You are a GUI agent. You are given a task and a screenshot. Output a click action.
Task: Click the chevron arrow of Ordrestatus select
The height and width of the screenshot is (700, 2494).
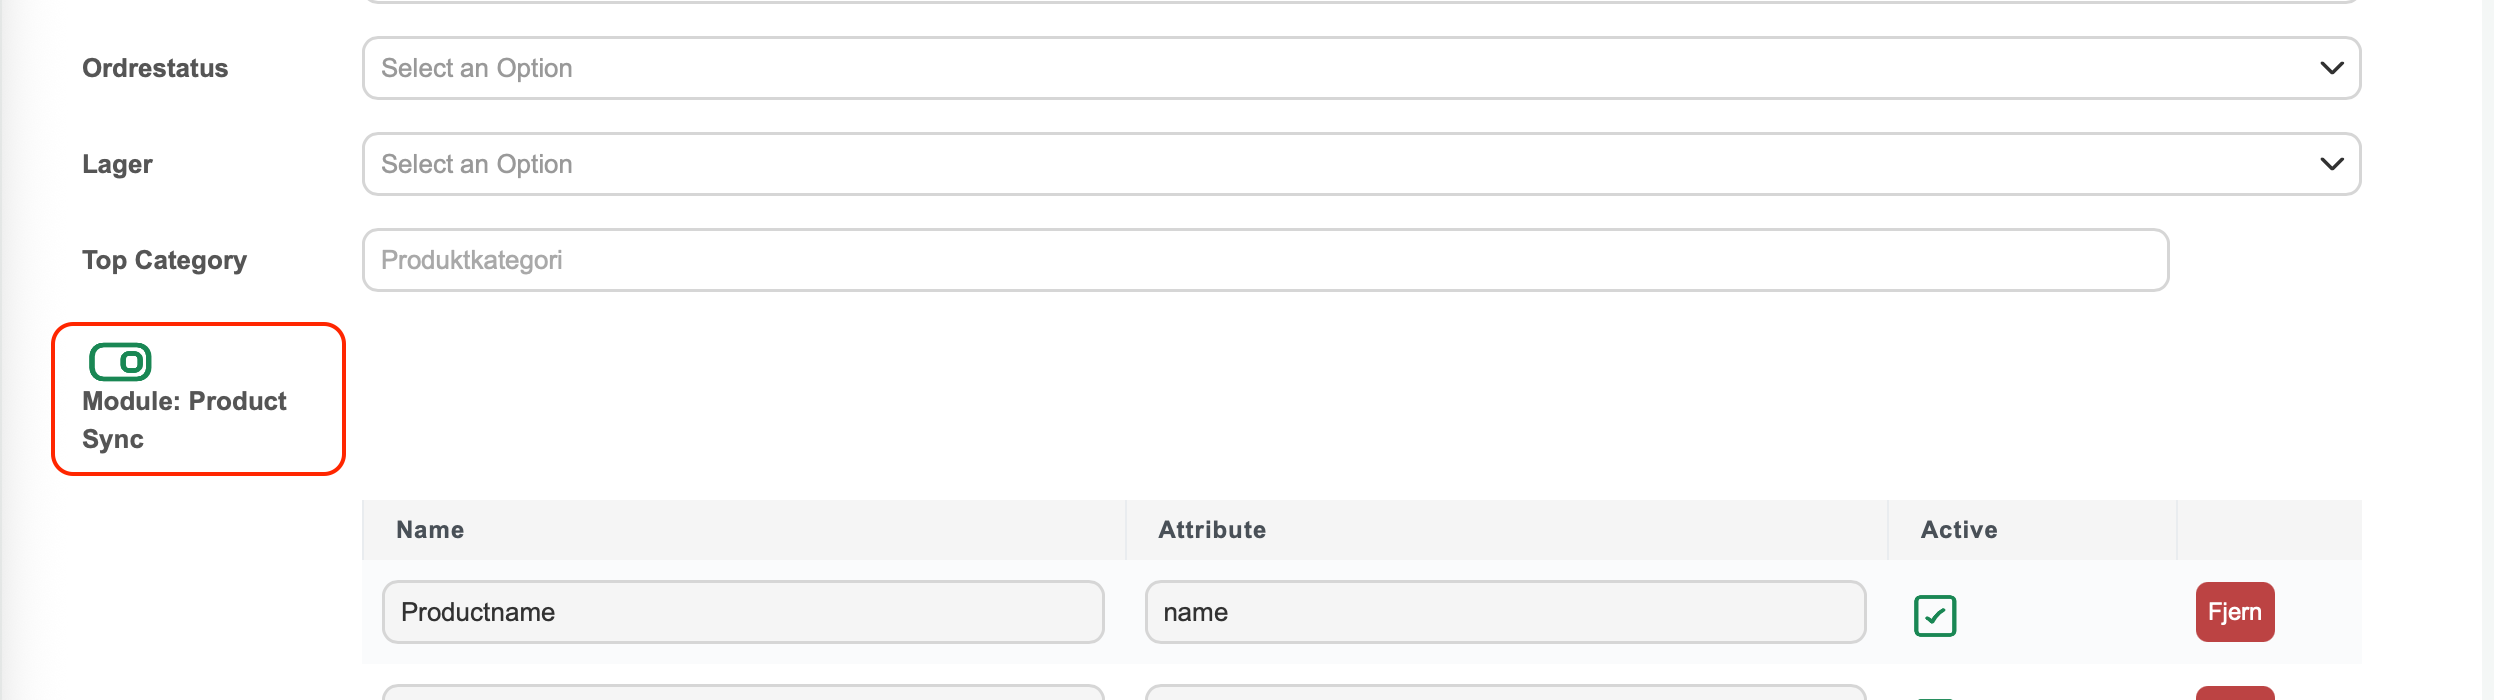(2331, 68)
